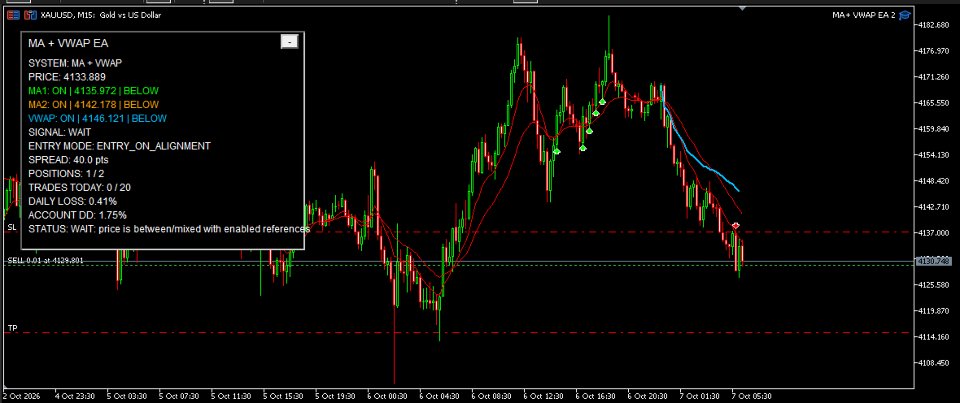Open the One Click Trading panel icon
The image size is (960, 403).
click(x=13, y=15)
